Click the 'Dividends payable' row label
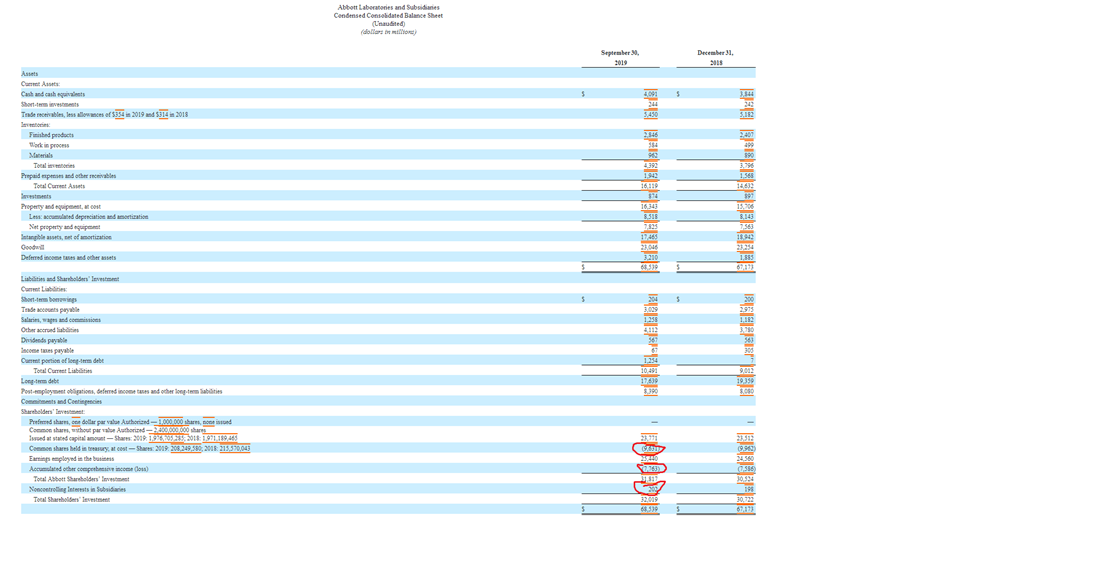 coord(44,340)
